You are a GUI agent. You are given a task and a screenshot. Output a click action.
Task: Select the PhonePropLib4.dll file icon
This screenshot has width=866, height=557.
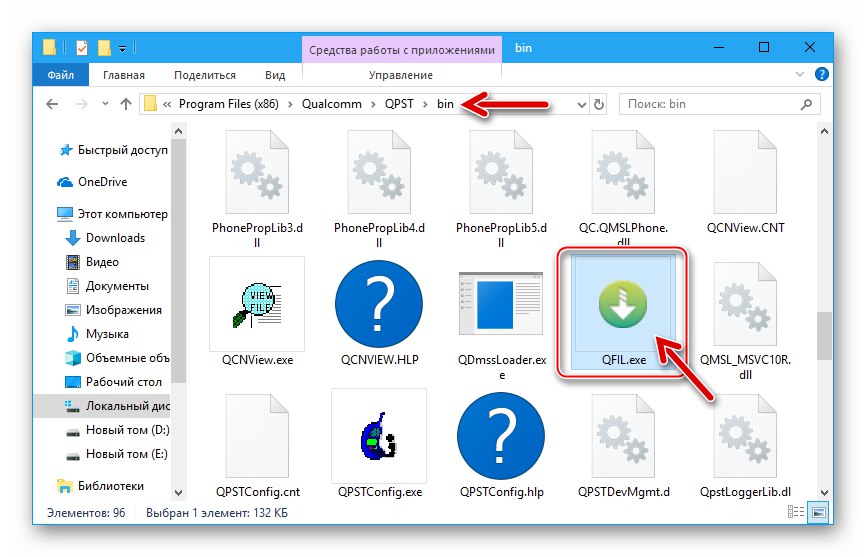[379, 172]
